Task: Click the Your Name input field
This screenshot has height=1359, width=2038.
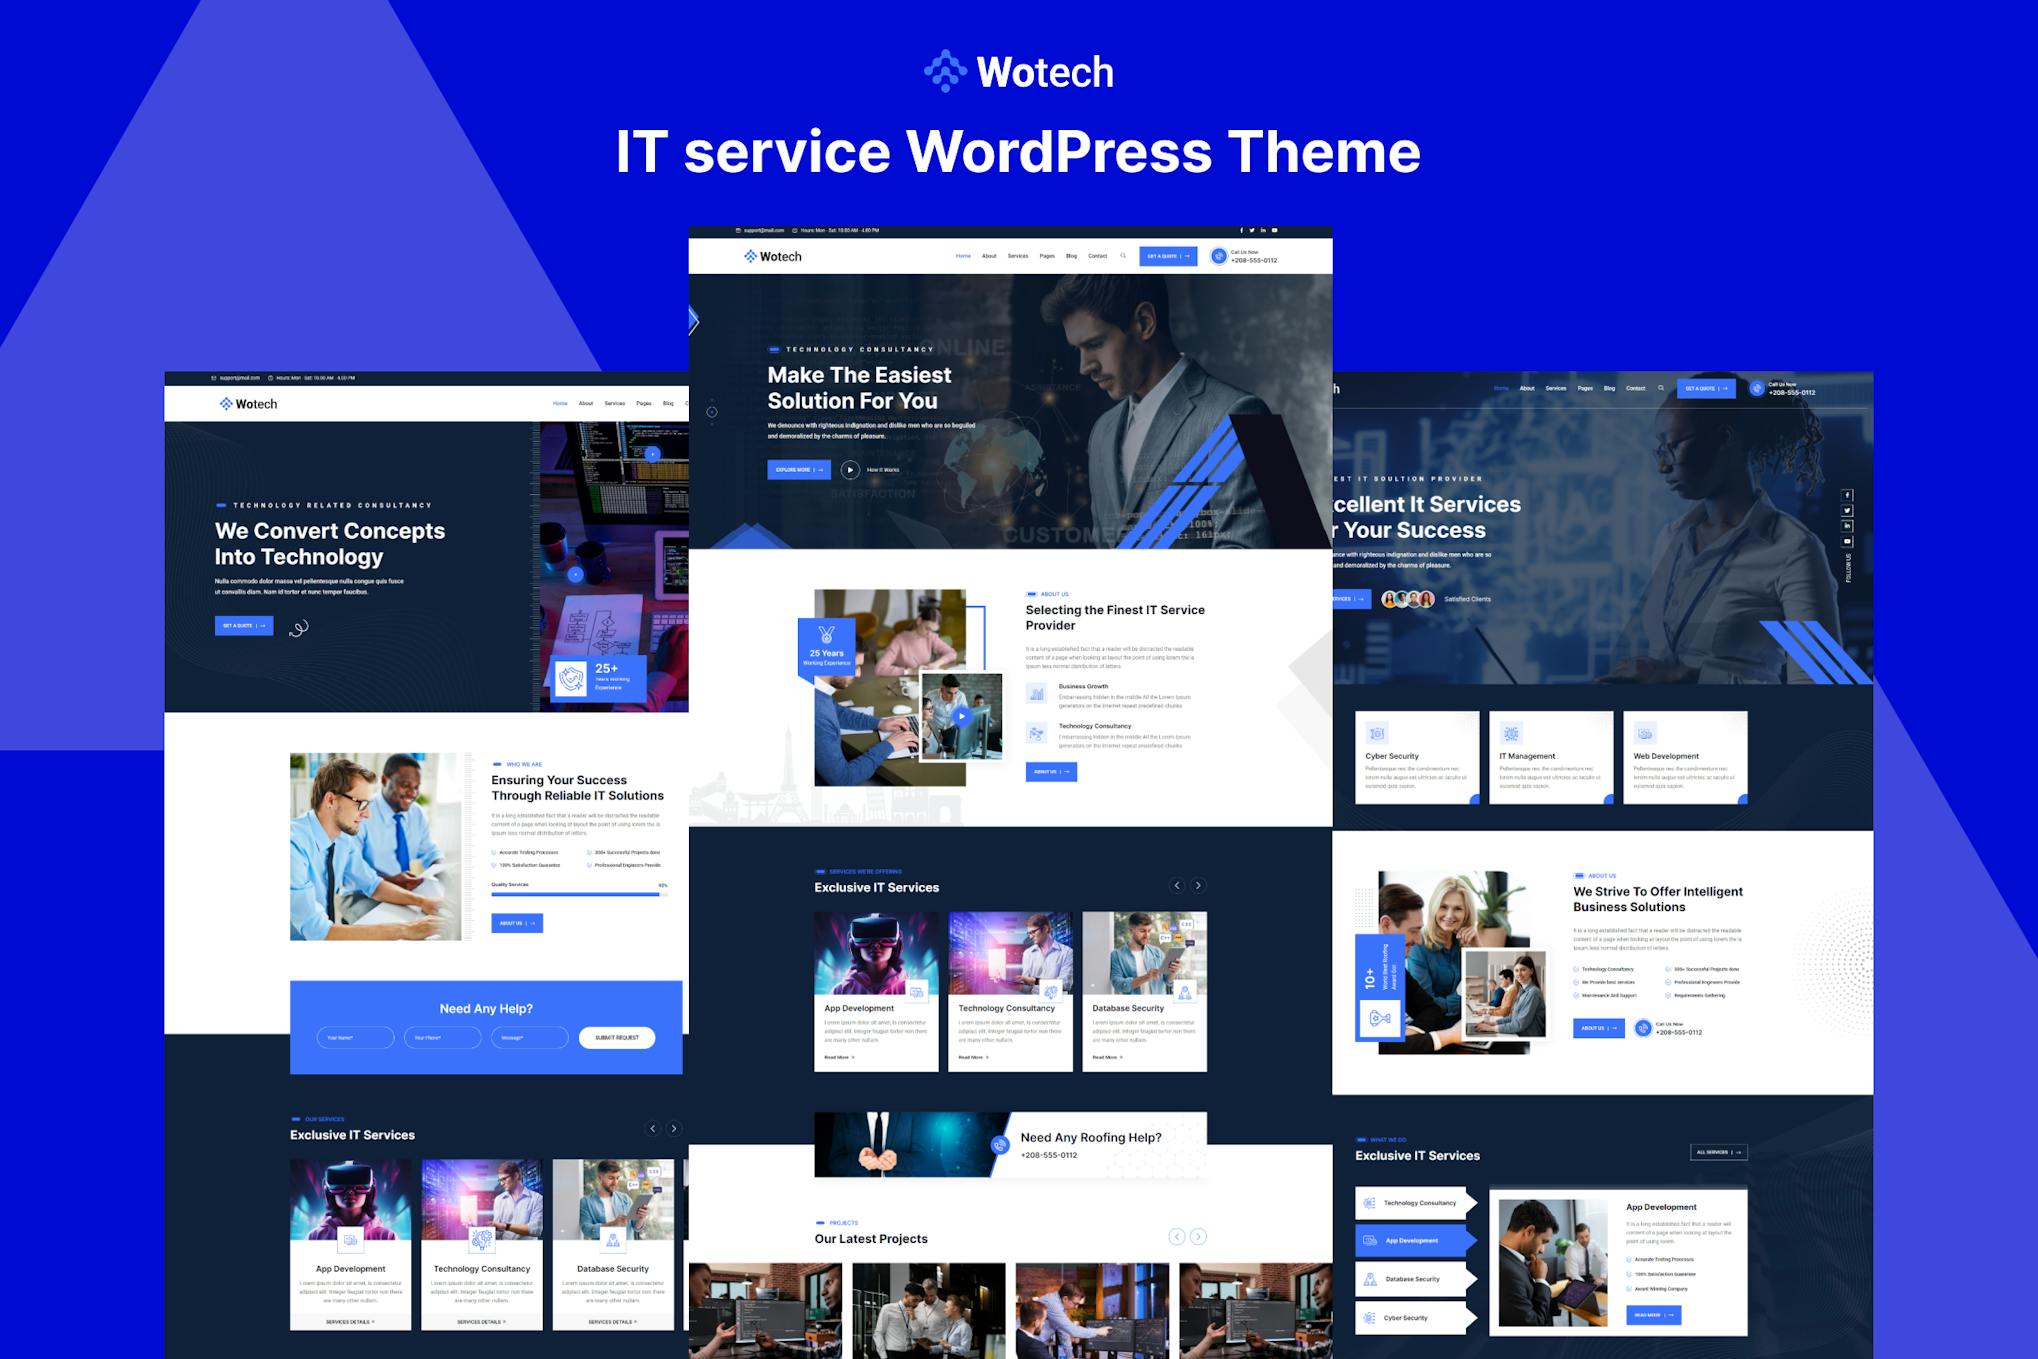Action: 355,1038
